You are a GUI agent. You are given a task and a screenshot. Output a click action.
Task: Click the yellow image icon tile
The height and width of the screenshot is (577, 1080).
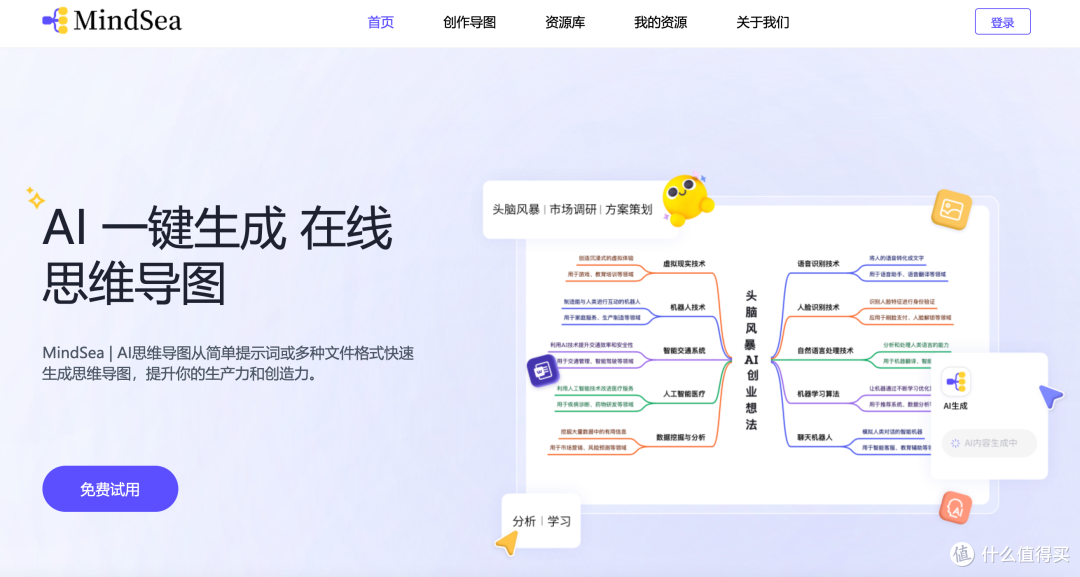coord(951,209)
